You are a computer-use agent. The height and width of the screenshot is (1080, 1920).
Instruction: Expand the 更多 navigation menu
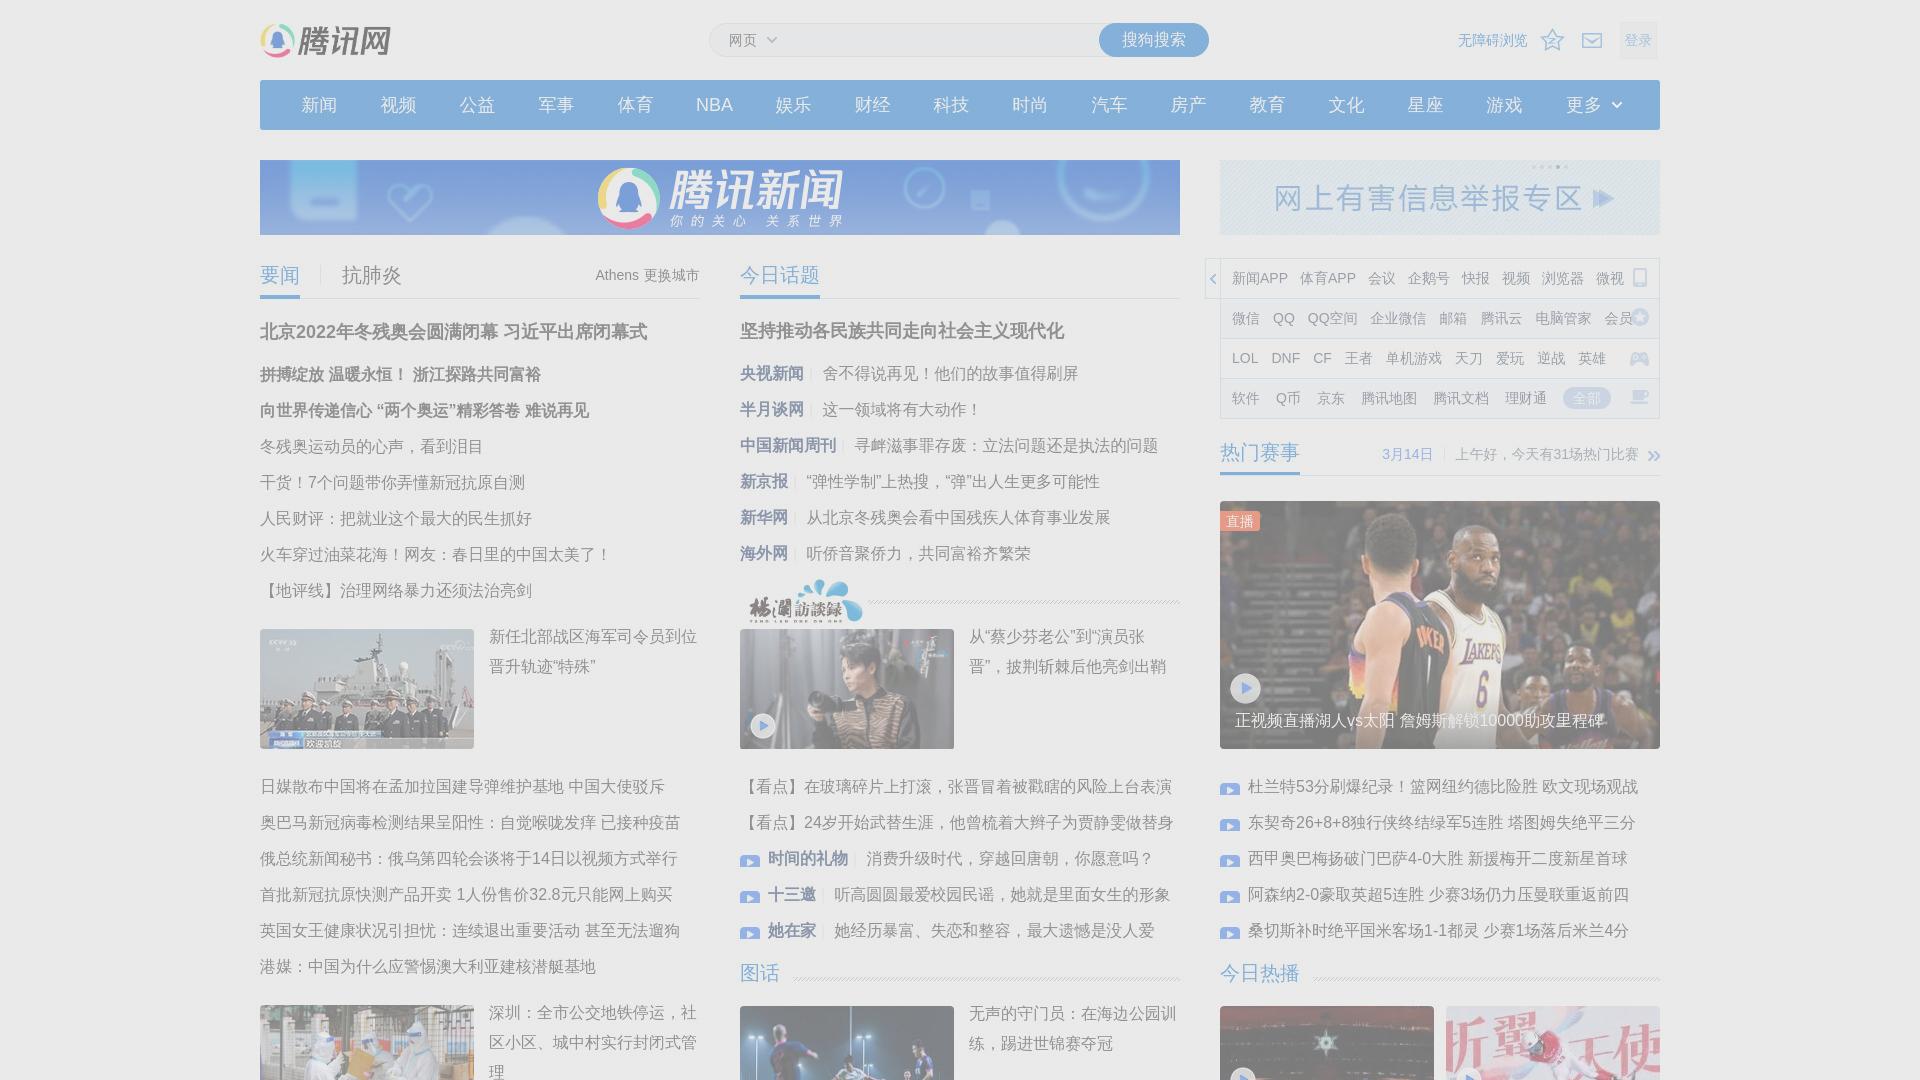1594,105
